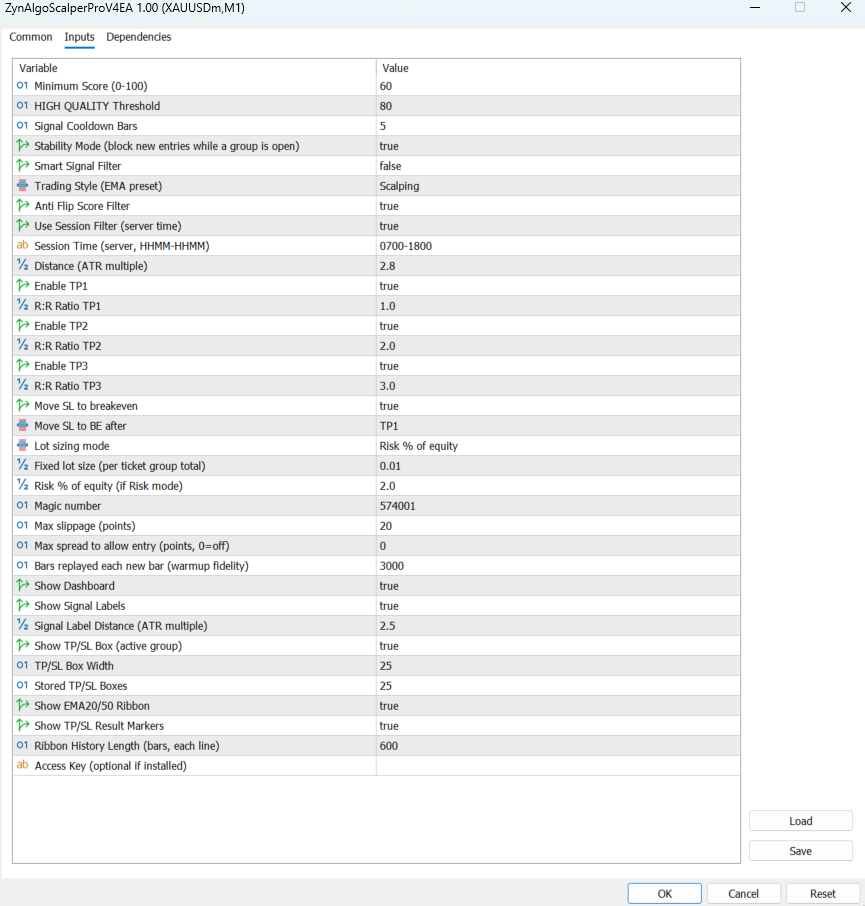This screenshot has height=906, width=865.
Task: Click the enum icon beside Trading Style
Action: (23, 185)
